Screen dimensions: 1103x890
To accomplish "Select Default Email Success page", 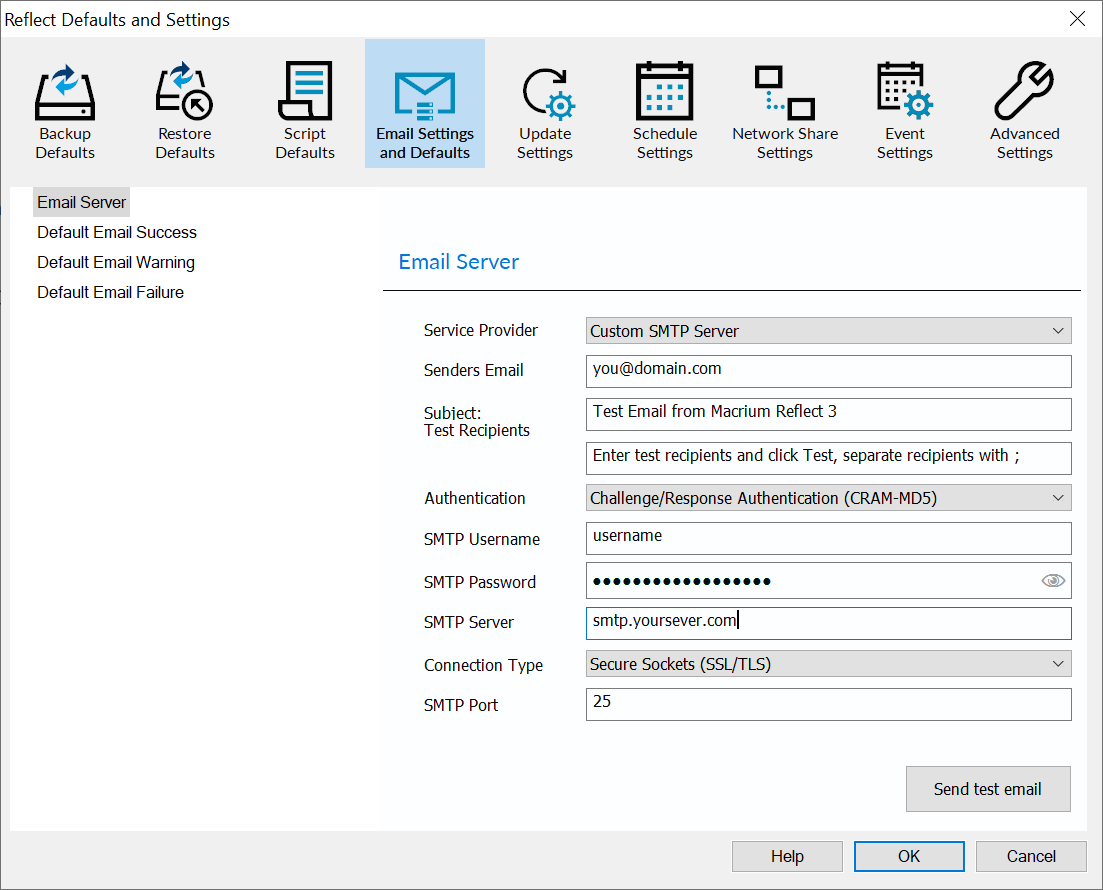I will pyautogui.click(x=117, y=232).
